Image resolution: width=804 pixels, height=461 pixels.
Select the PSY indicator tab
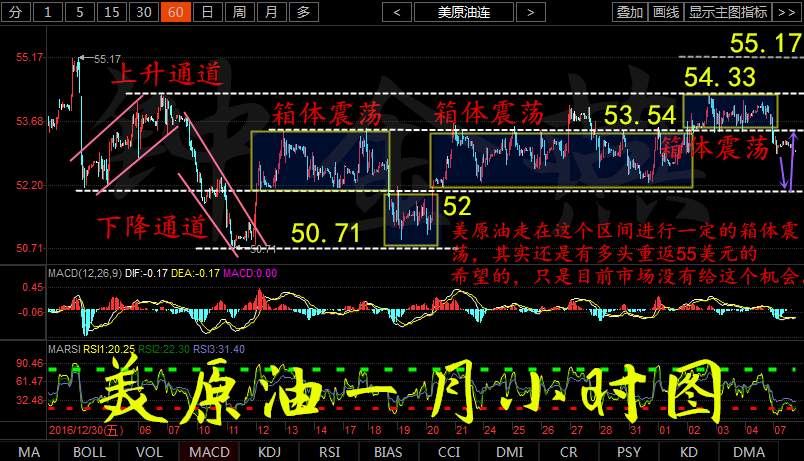(x=629, y=452)
